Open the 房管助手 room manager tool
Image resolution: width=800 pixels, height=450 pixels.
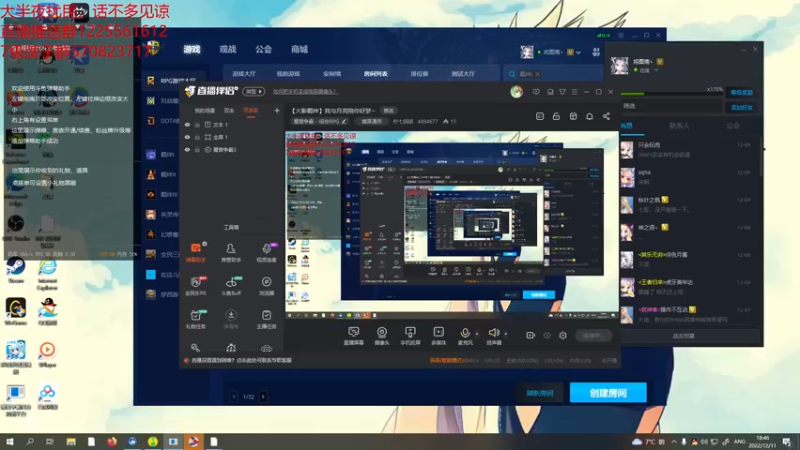(x=231, y=252)
